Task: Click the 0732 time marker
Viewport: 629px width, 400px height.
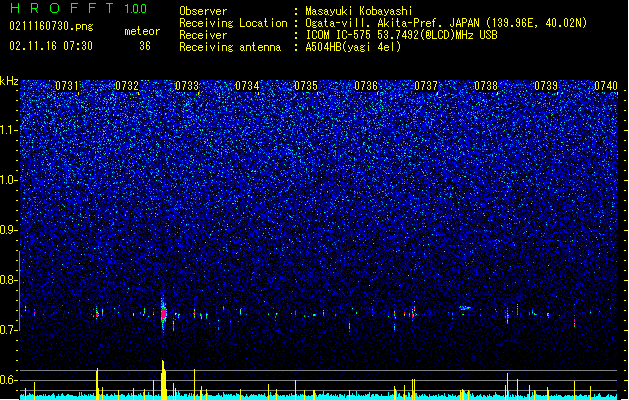Action: 127,86
